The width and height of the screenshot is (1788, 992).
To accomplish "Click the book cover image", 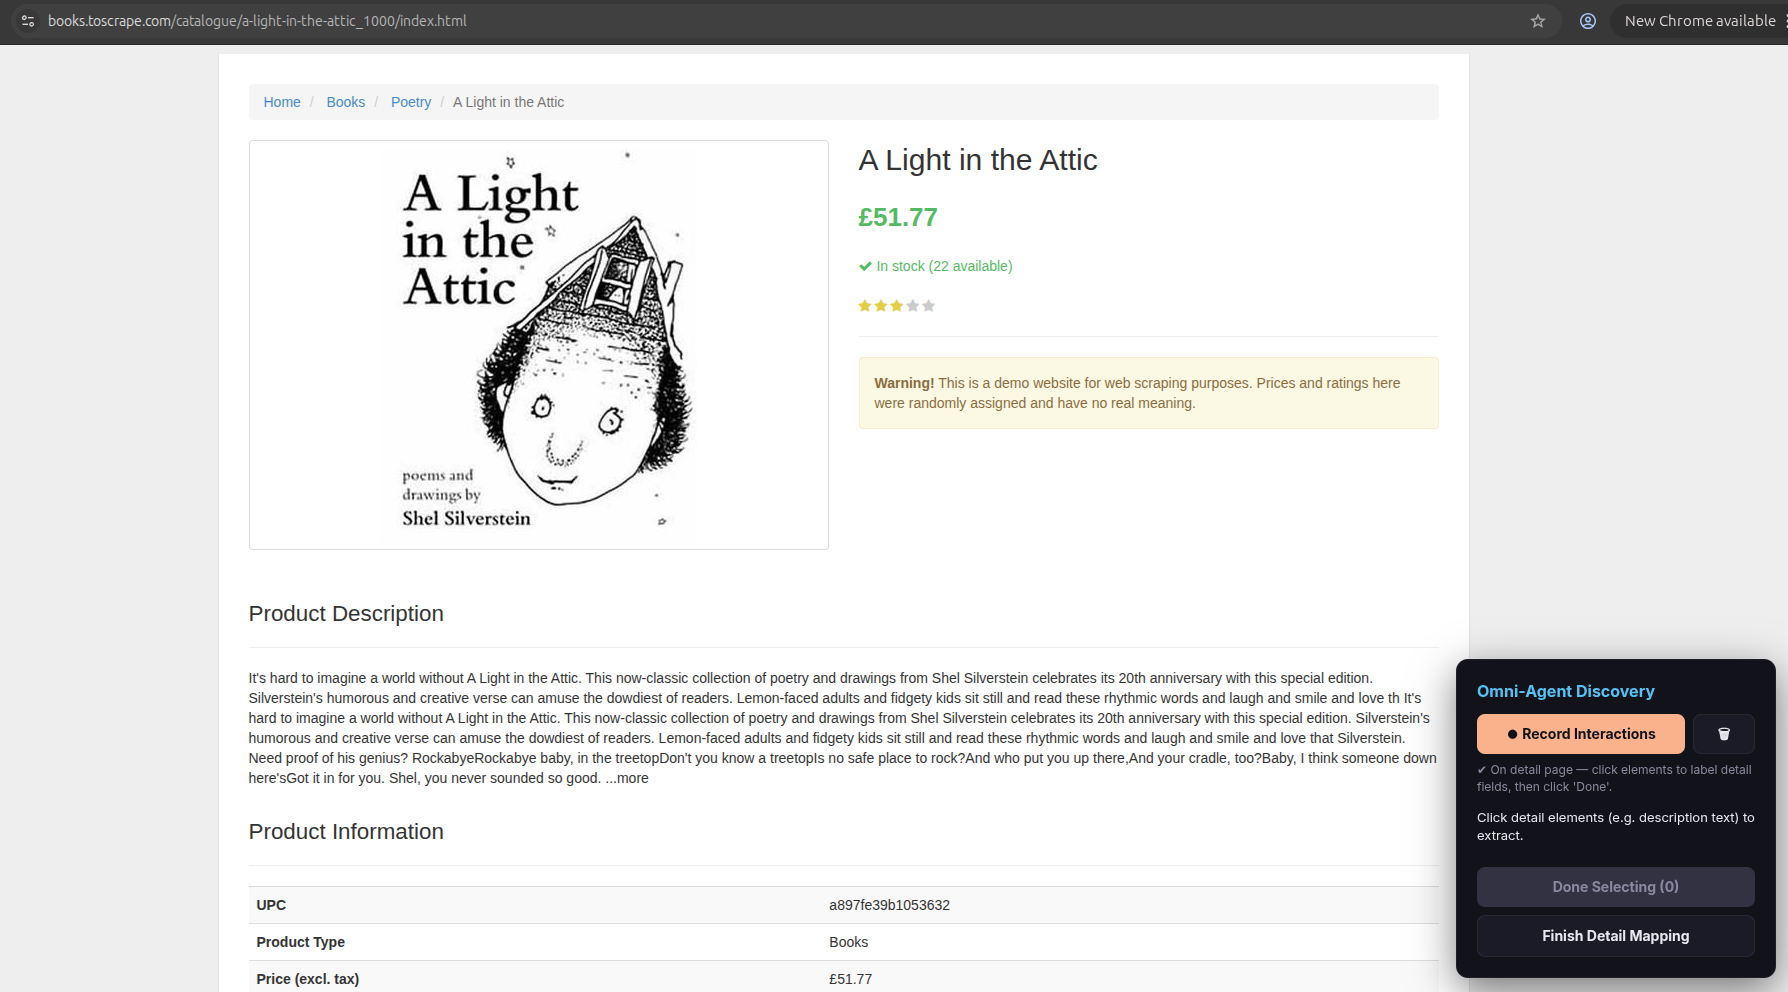I will point(539,345).
